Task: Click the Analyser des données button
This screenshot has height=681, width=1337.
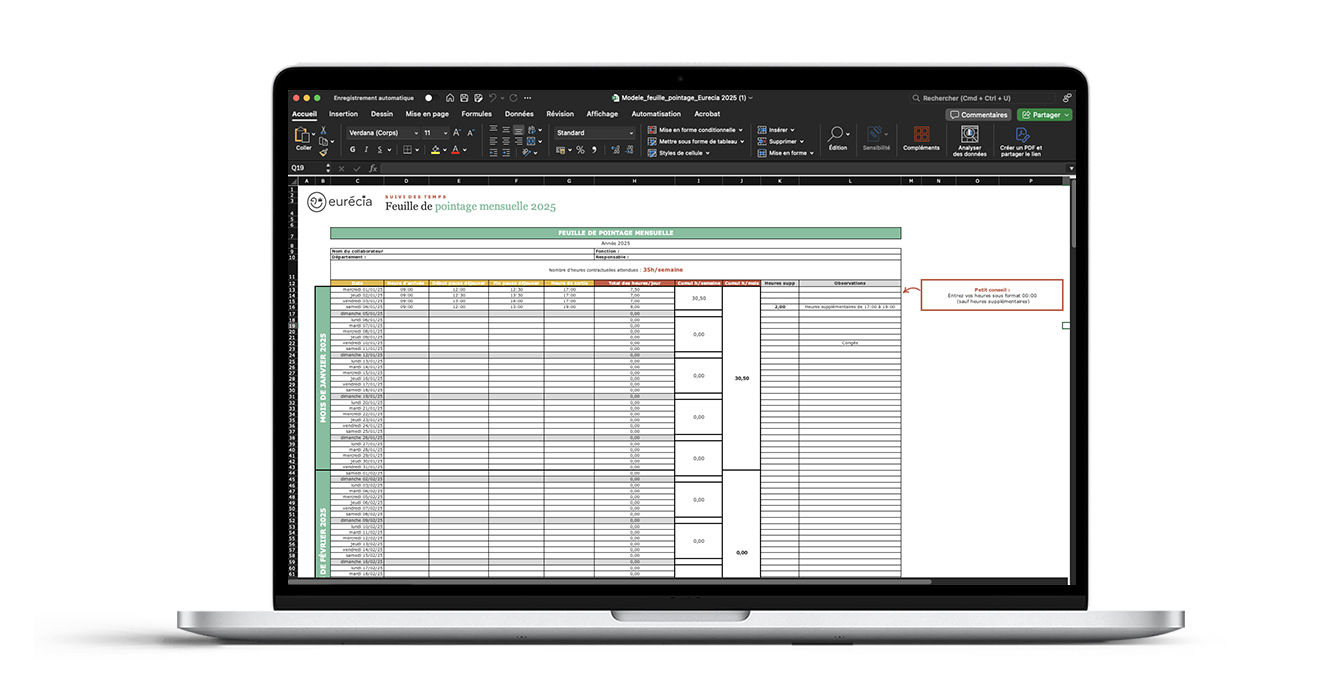Action: click(x=969, y=141)
